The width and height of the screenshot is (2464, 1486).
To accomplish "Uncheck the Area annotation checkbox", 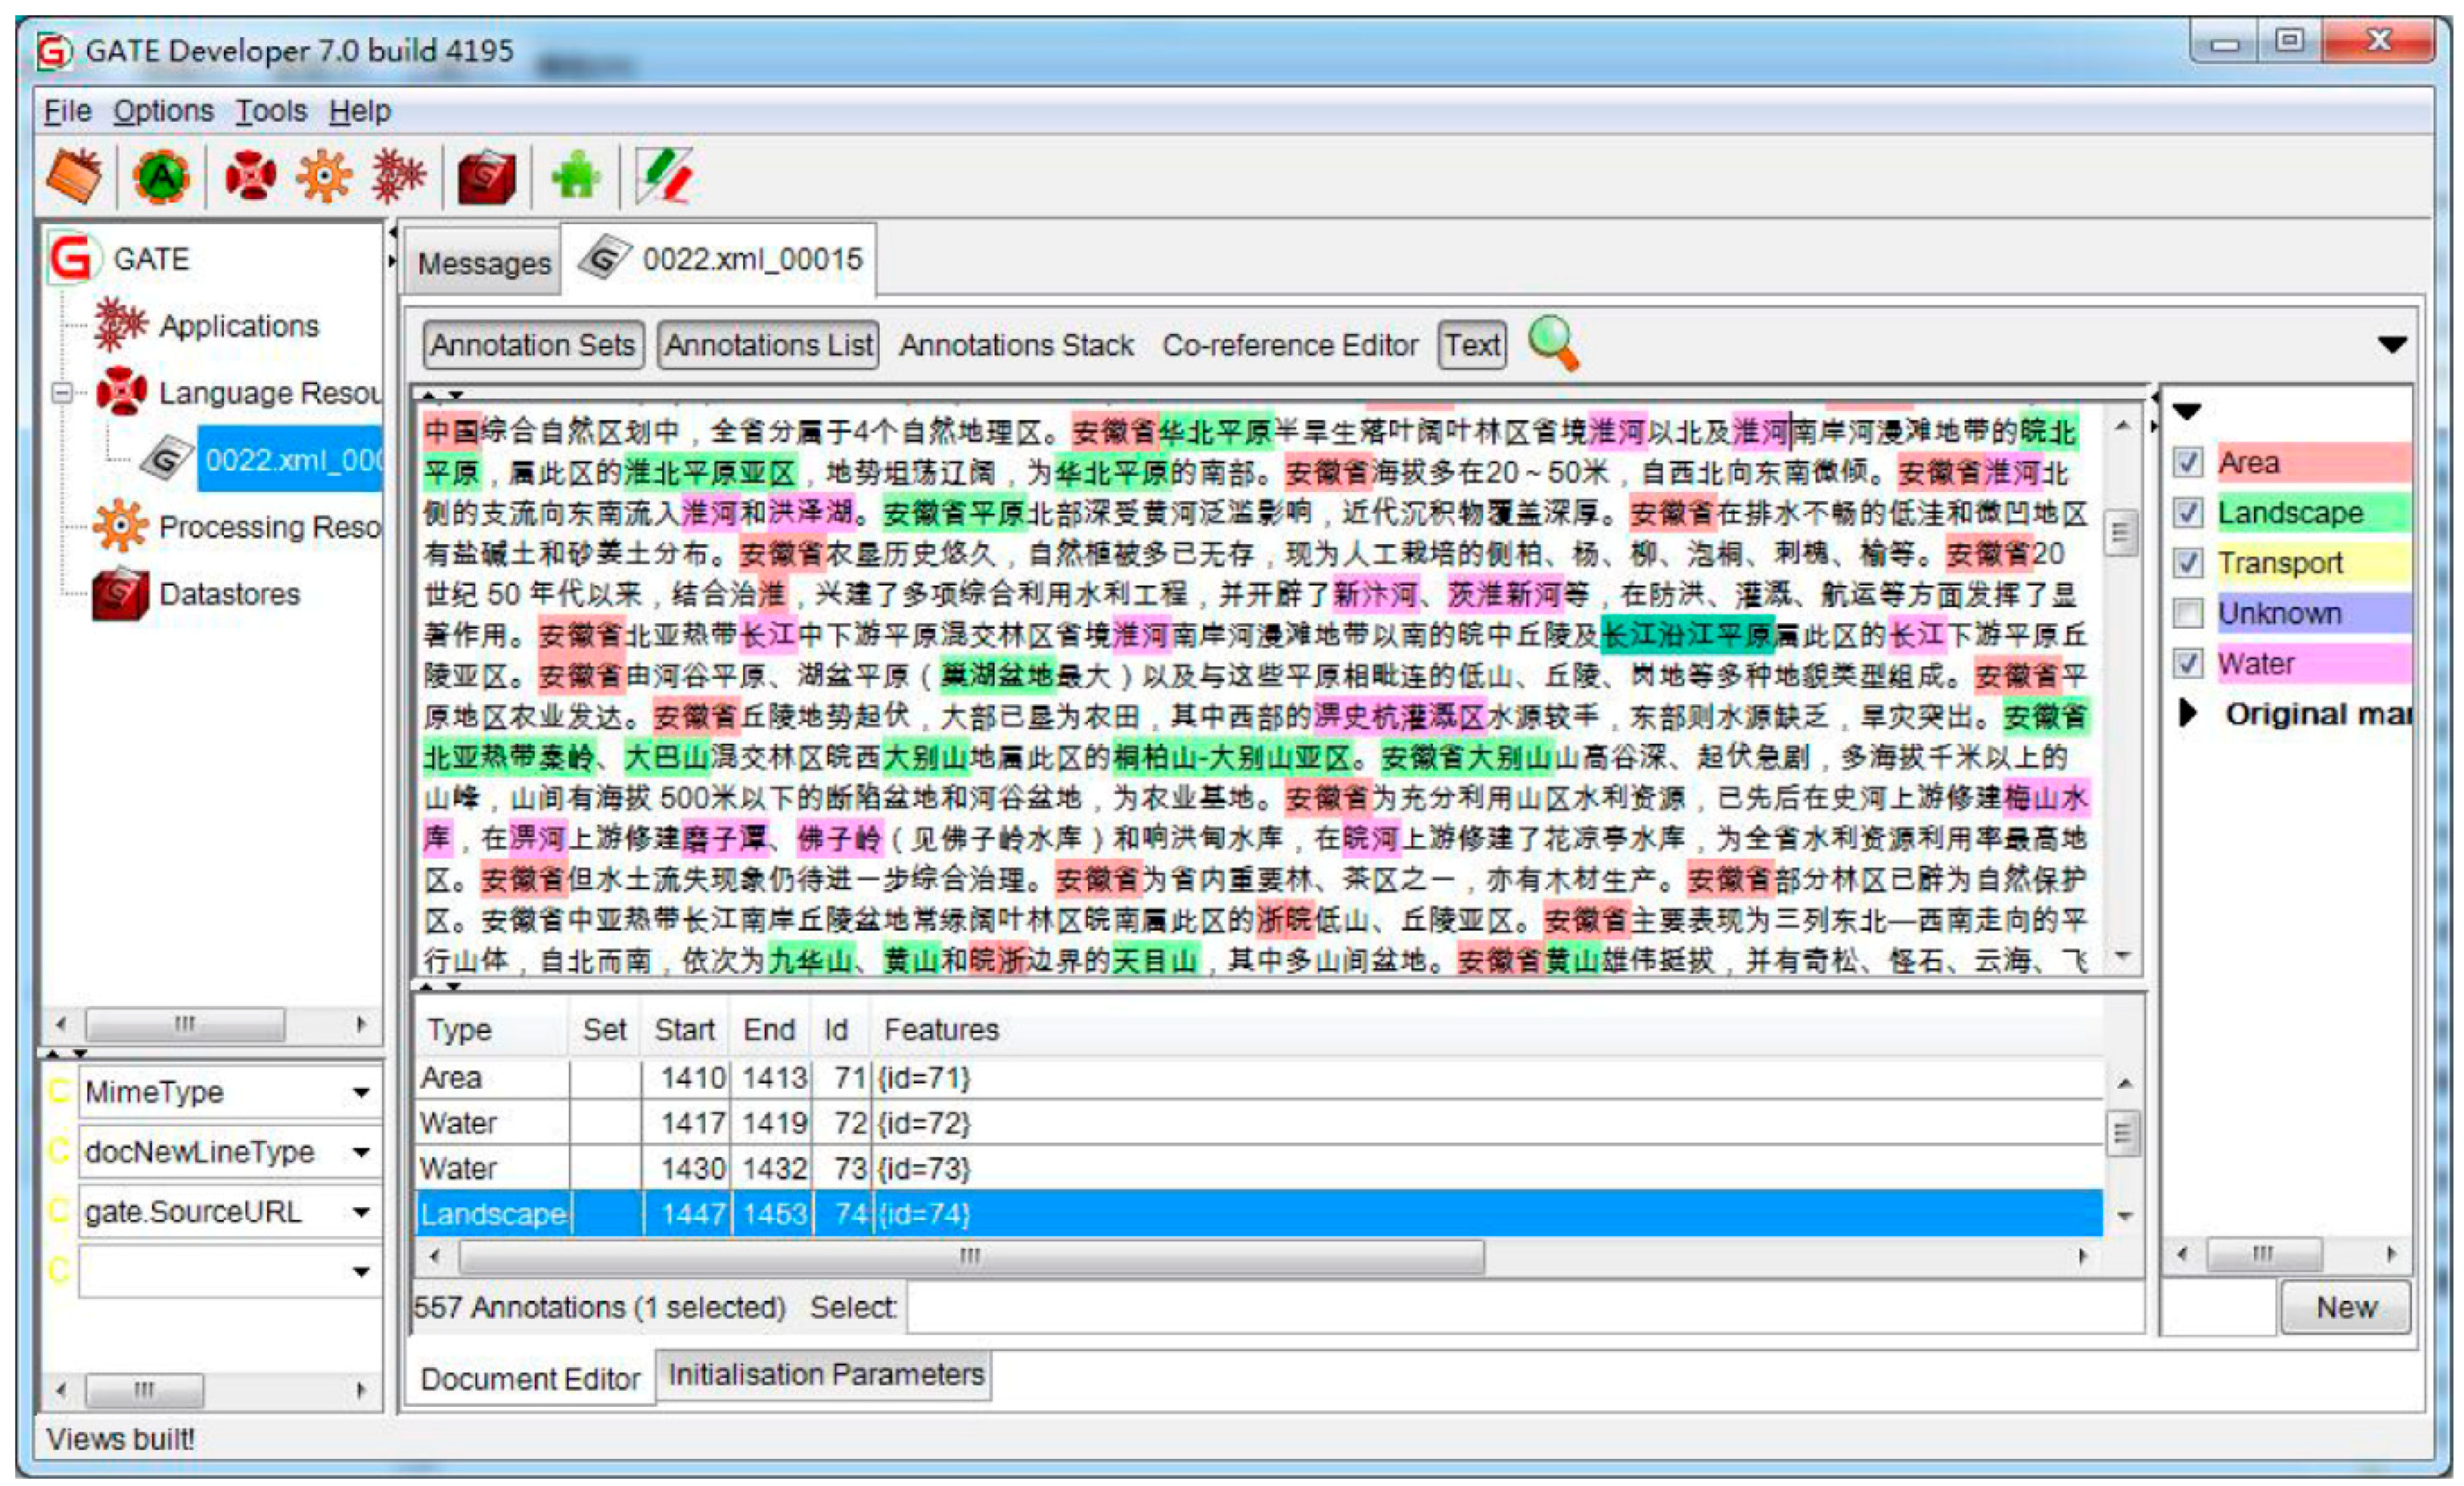I will (x=2188, y=462).
